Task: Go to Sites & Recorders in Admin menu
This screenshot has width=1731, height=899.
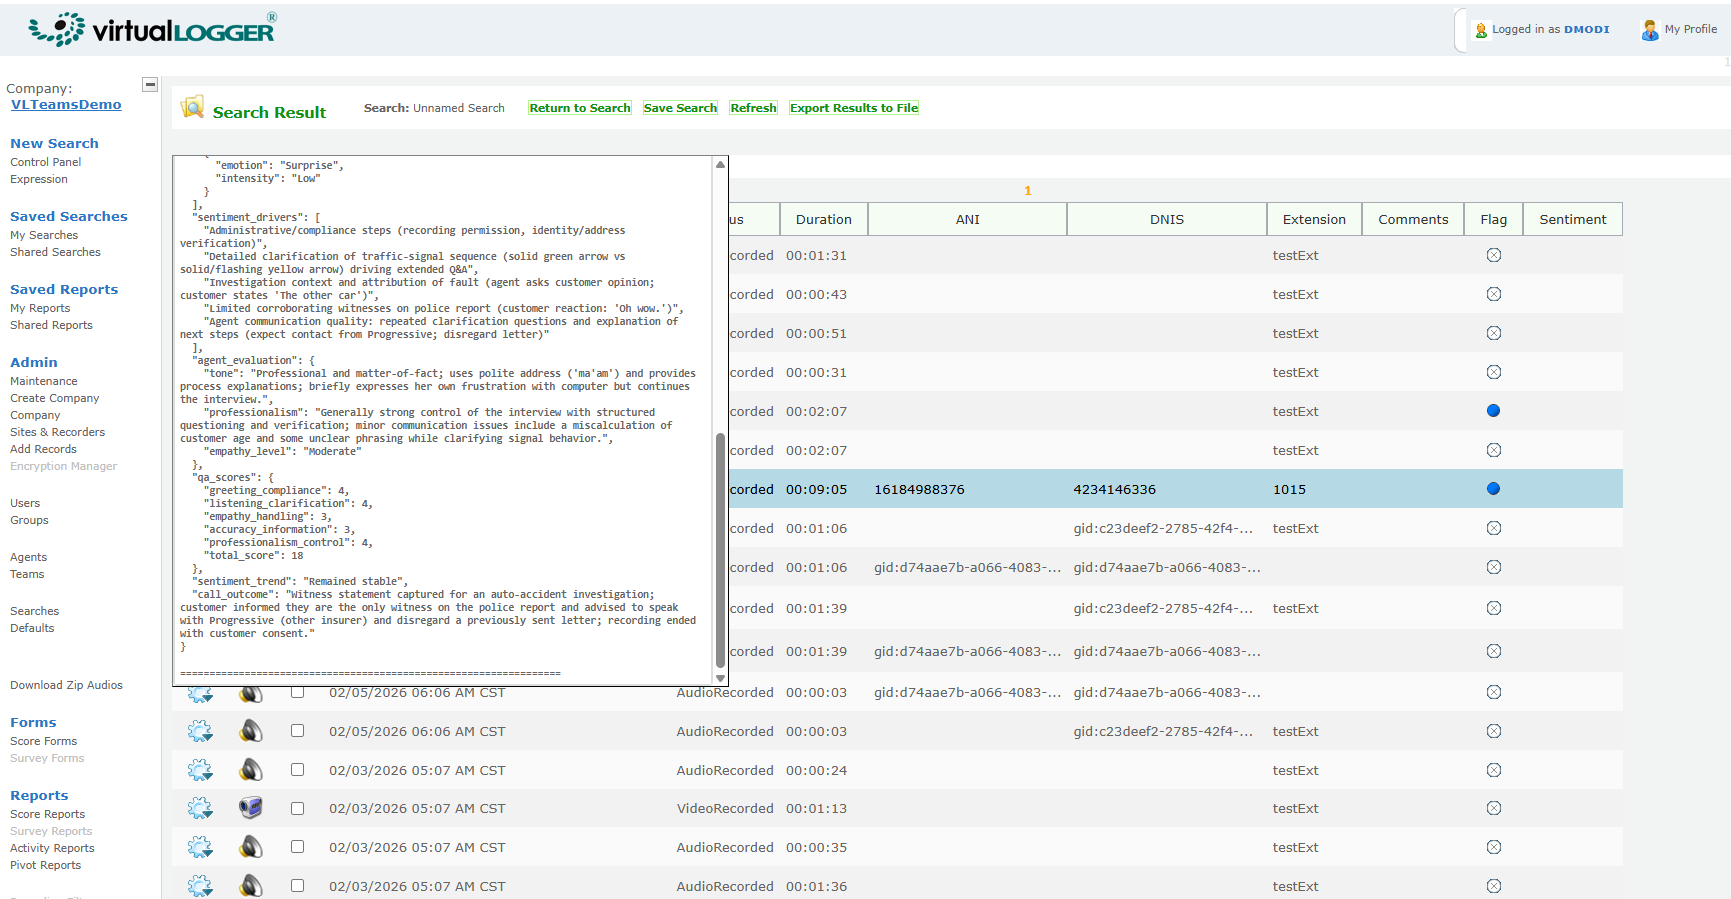Action: pos(57,432)
